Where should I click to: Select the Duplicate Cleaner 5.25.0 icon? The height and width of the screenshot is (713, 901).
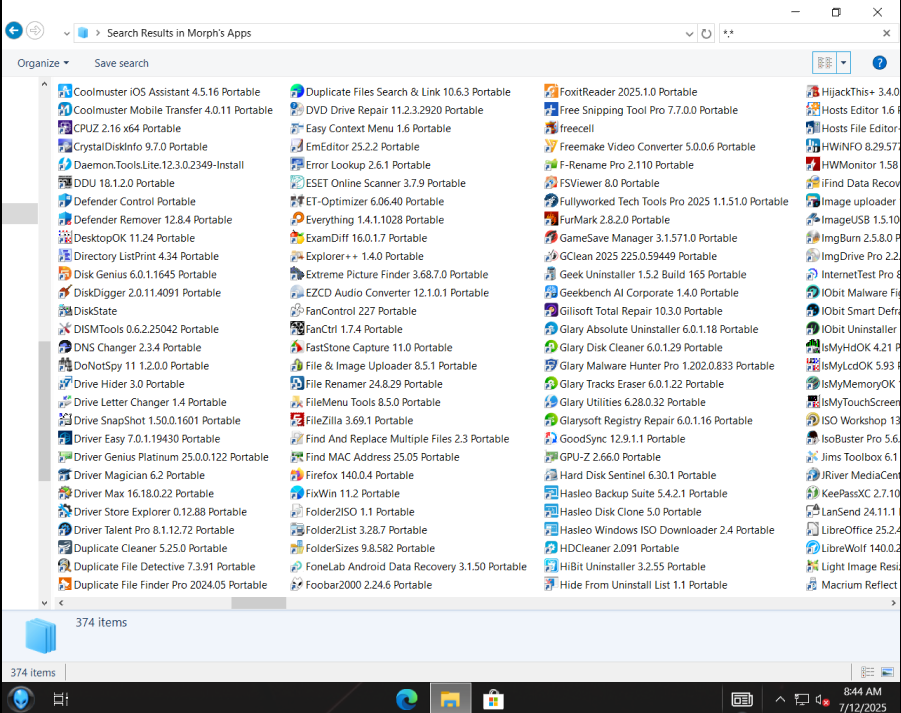pyautogui.click(x=65, y=548)
